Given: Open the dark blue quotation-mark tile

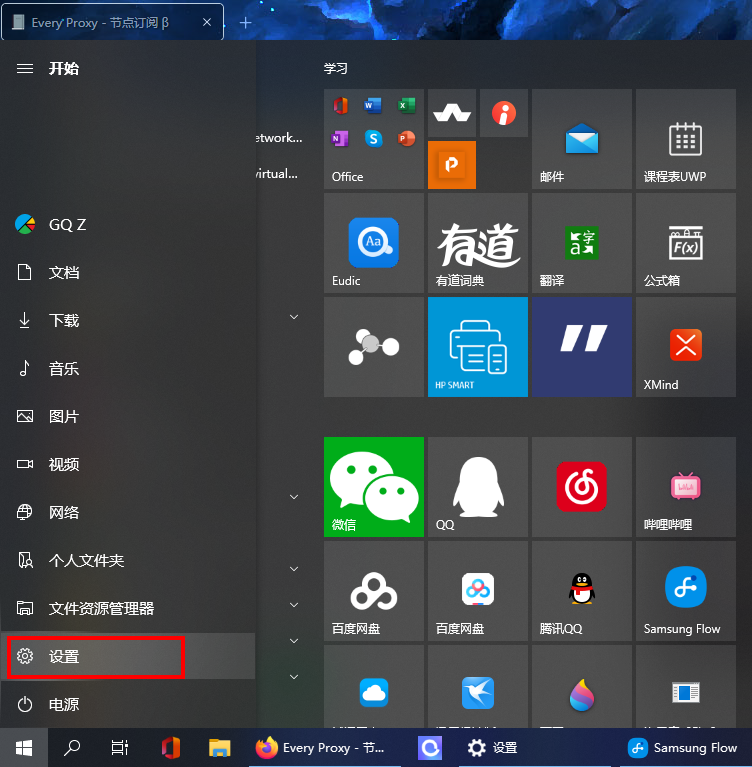Looking at the screenshot, I should click(x=582, y=347).
